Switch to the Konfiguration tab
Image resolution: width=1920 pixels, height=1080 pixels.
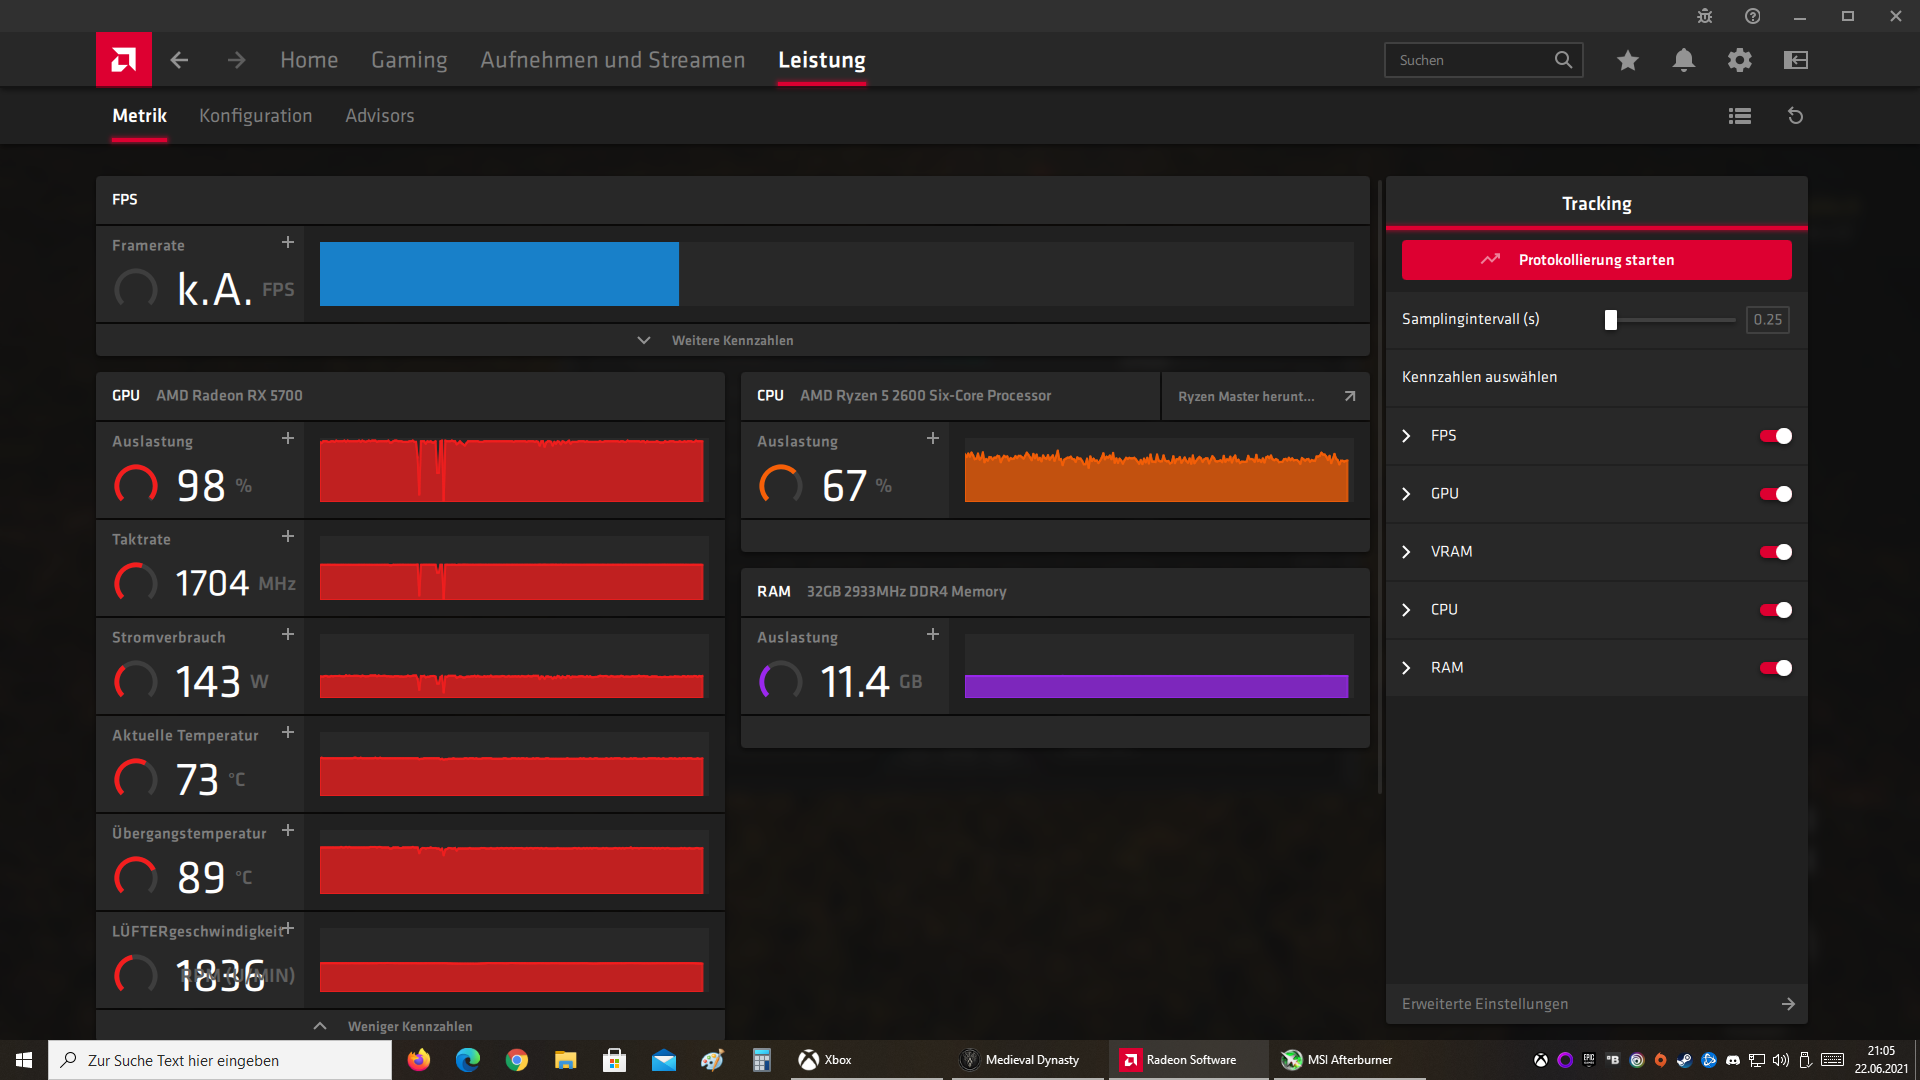tap(255, 116)
